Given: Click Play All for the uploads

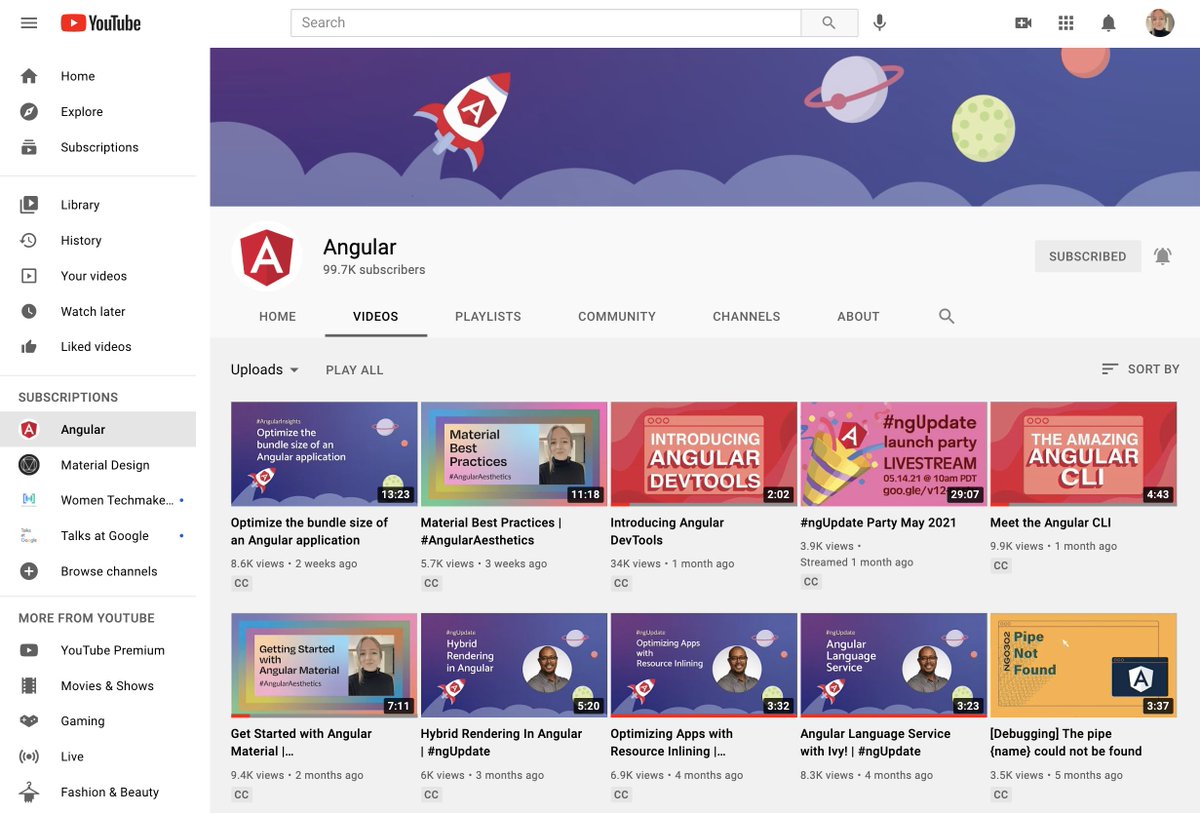Looking at the screenshot, I should (354, 369).
